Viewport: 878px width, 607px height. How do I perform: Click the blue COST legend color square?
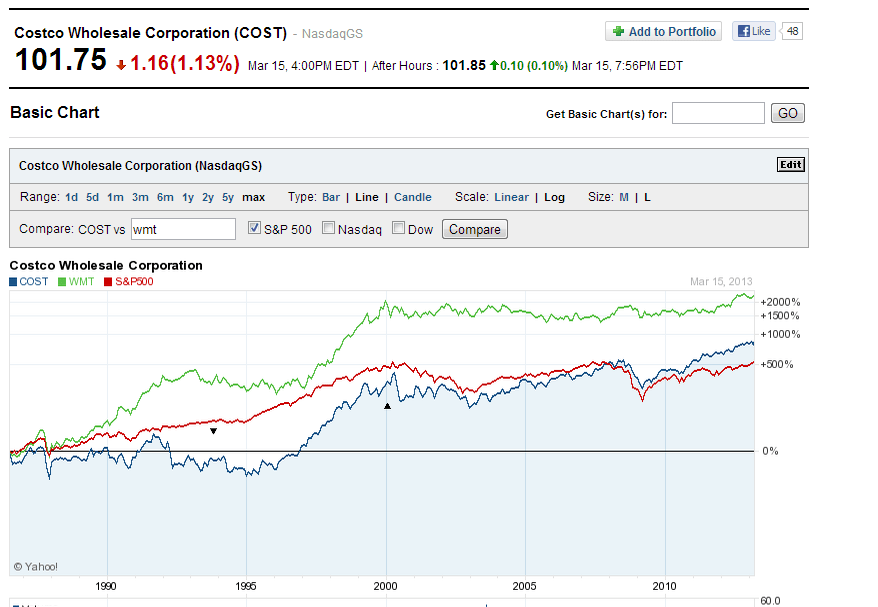click(x=13, y=282)
